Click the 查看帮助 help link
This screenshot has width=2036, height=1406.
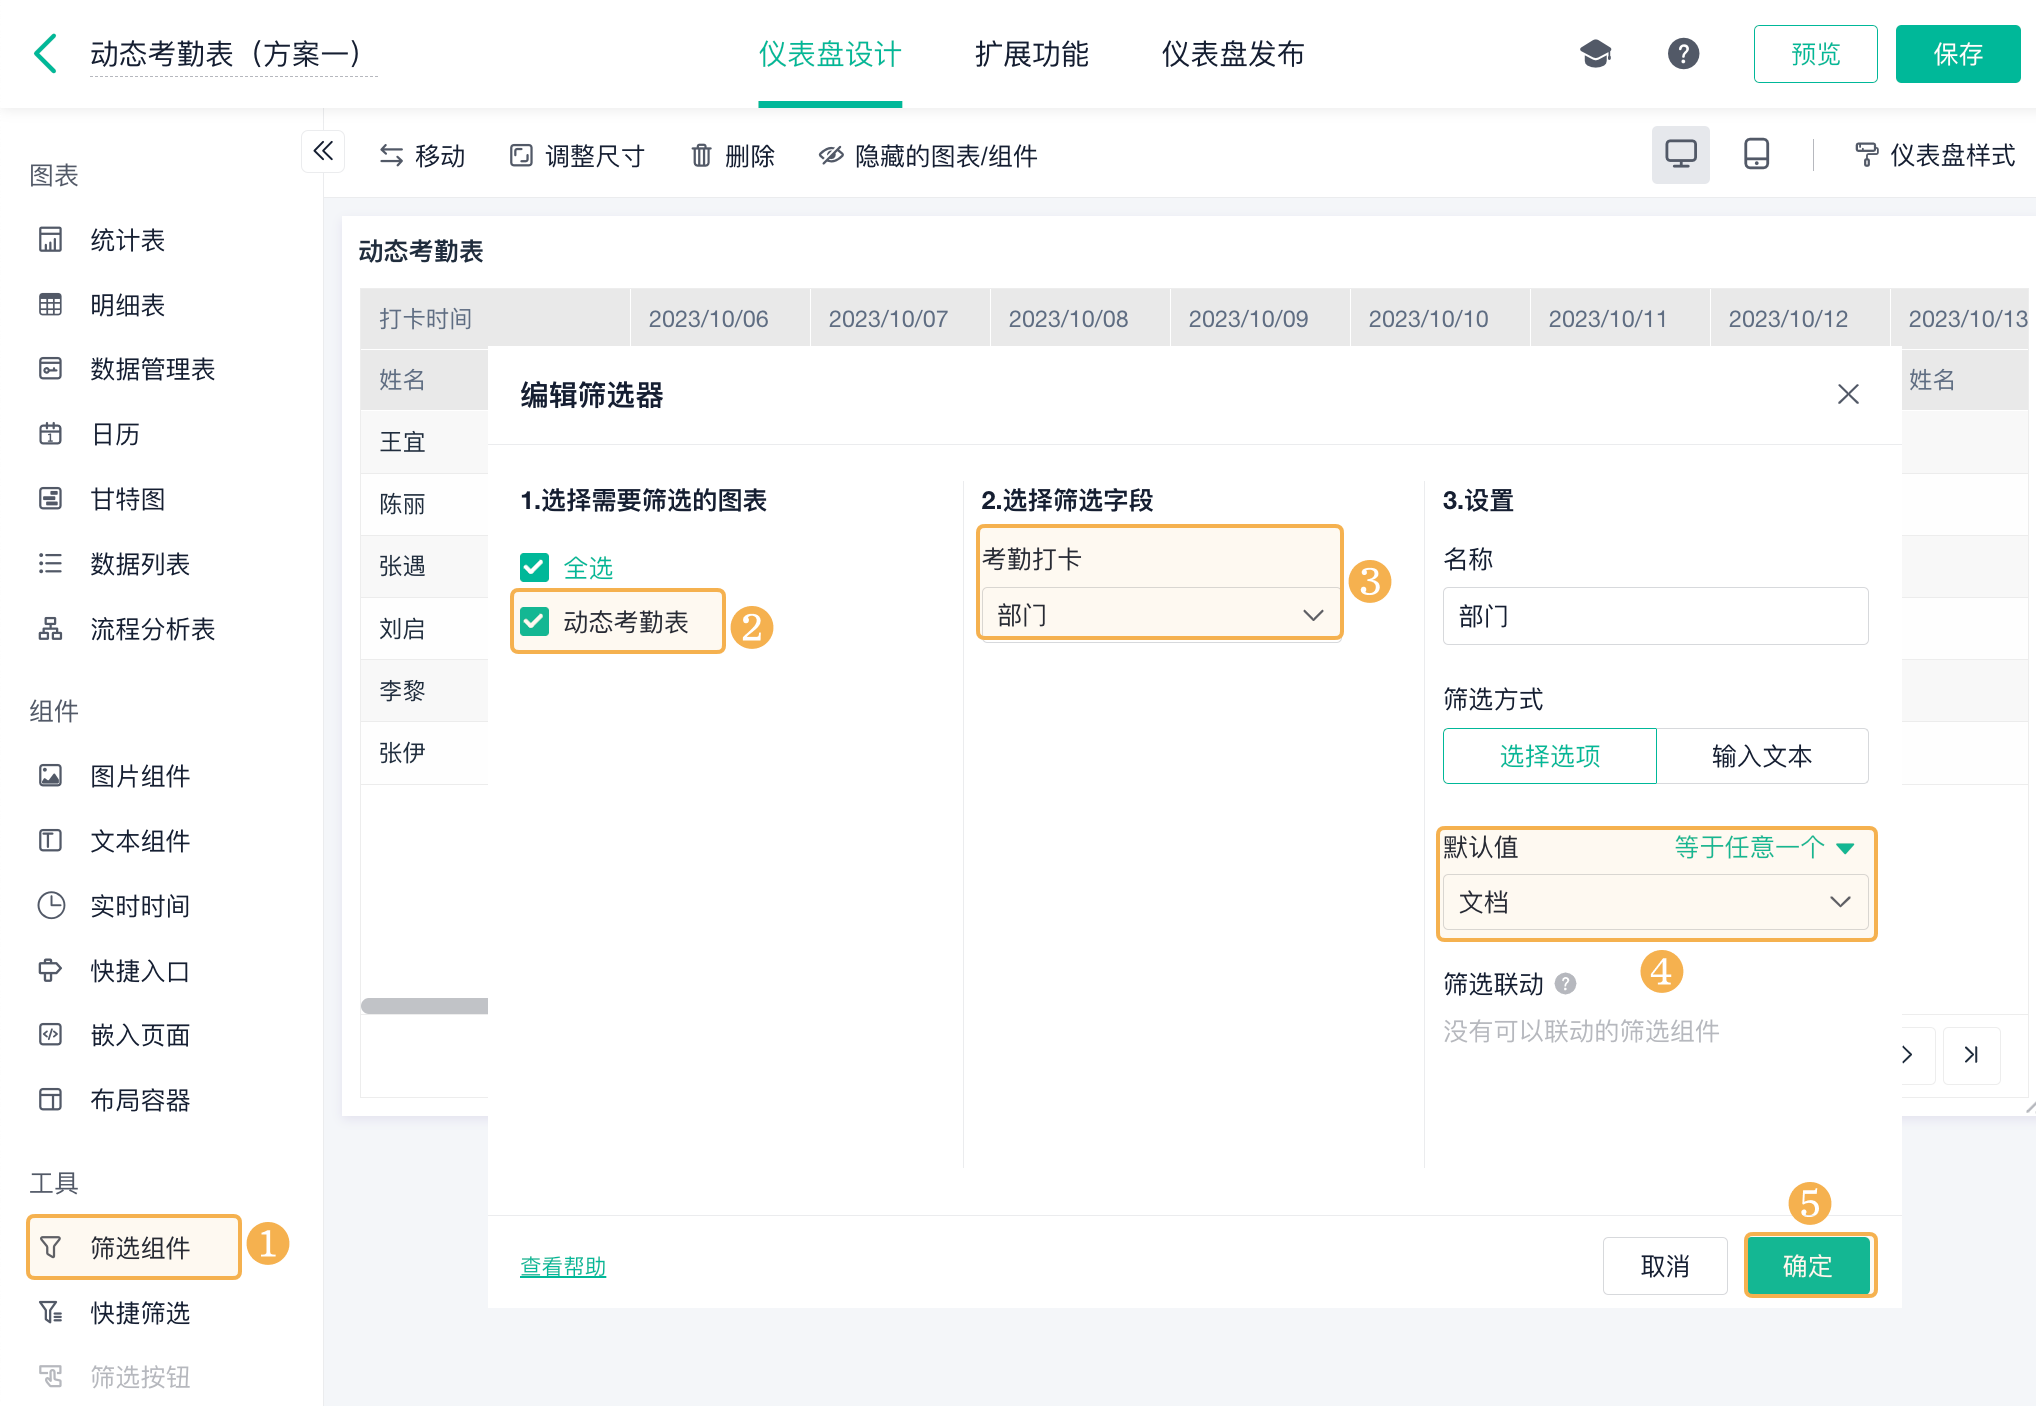click(565, 1267)
